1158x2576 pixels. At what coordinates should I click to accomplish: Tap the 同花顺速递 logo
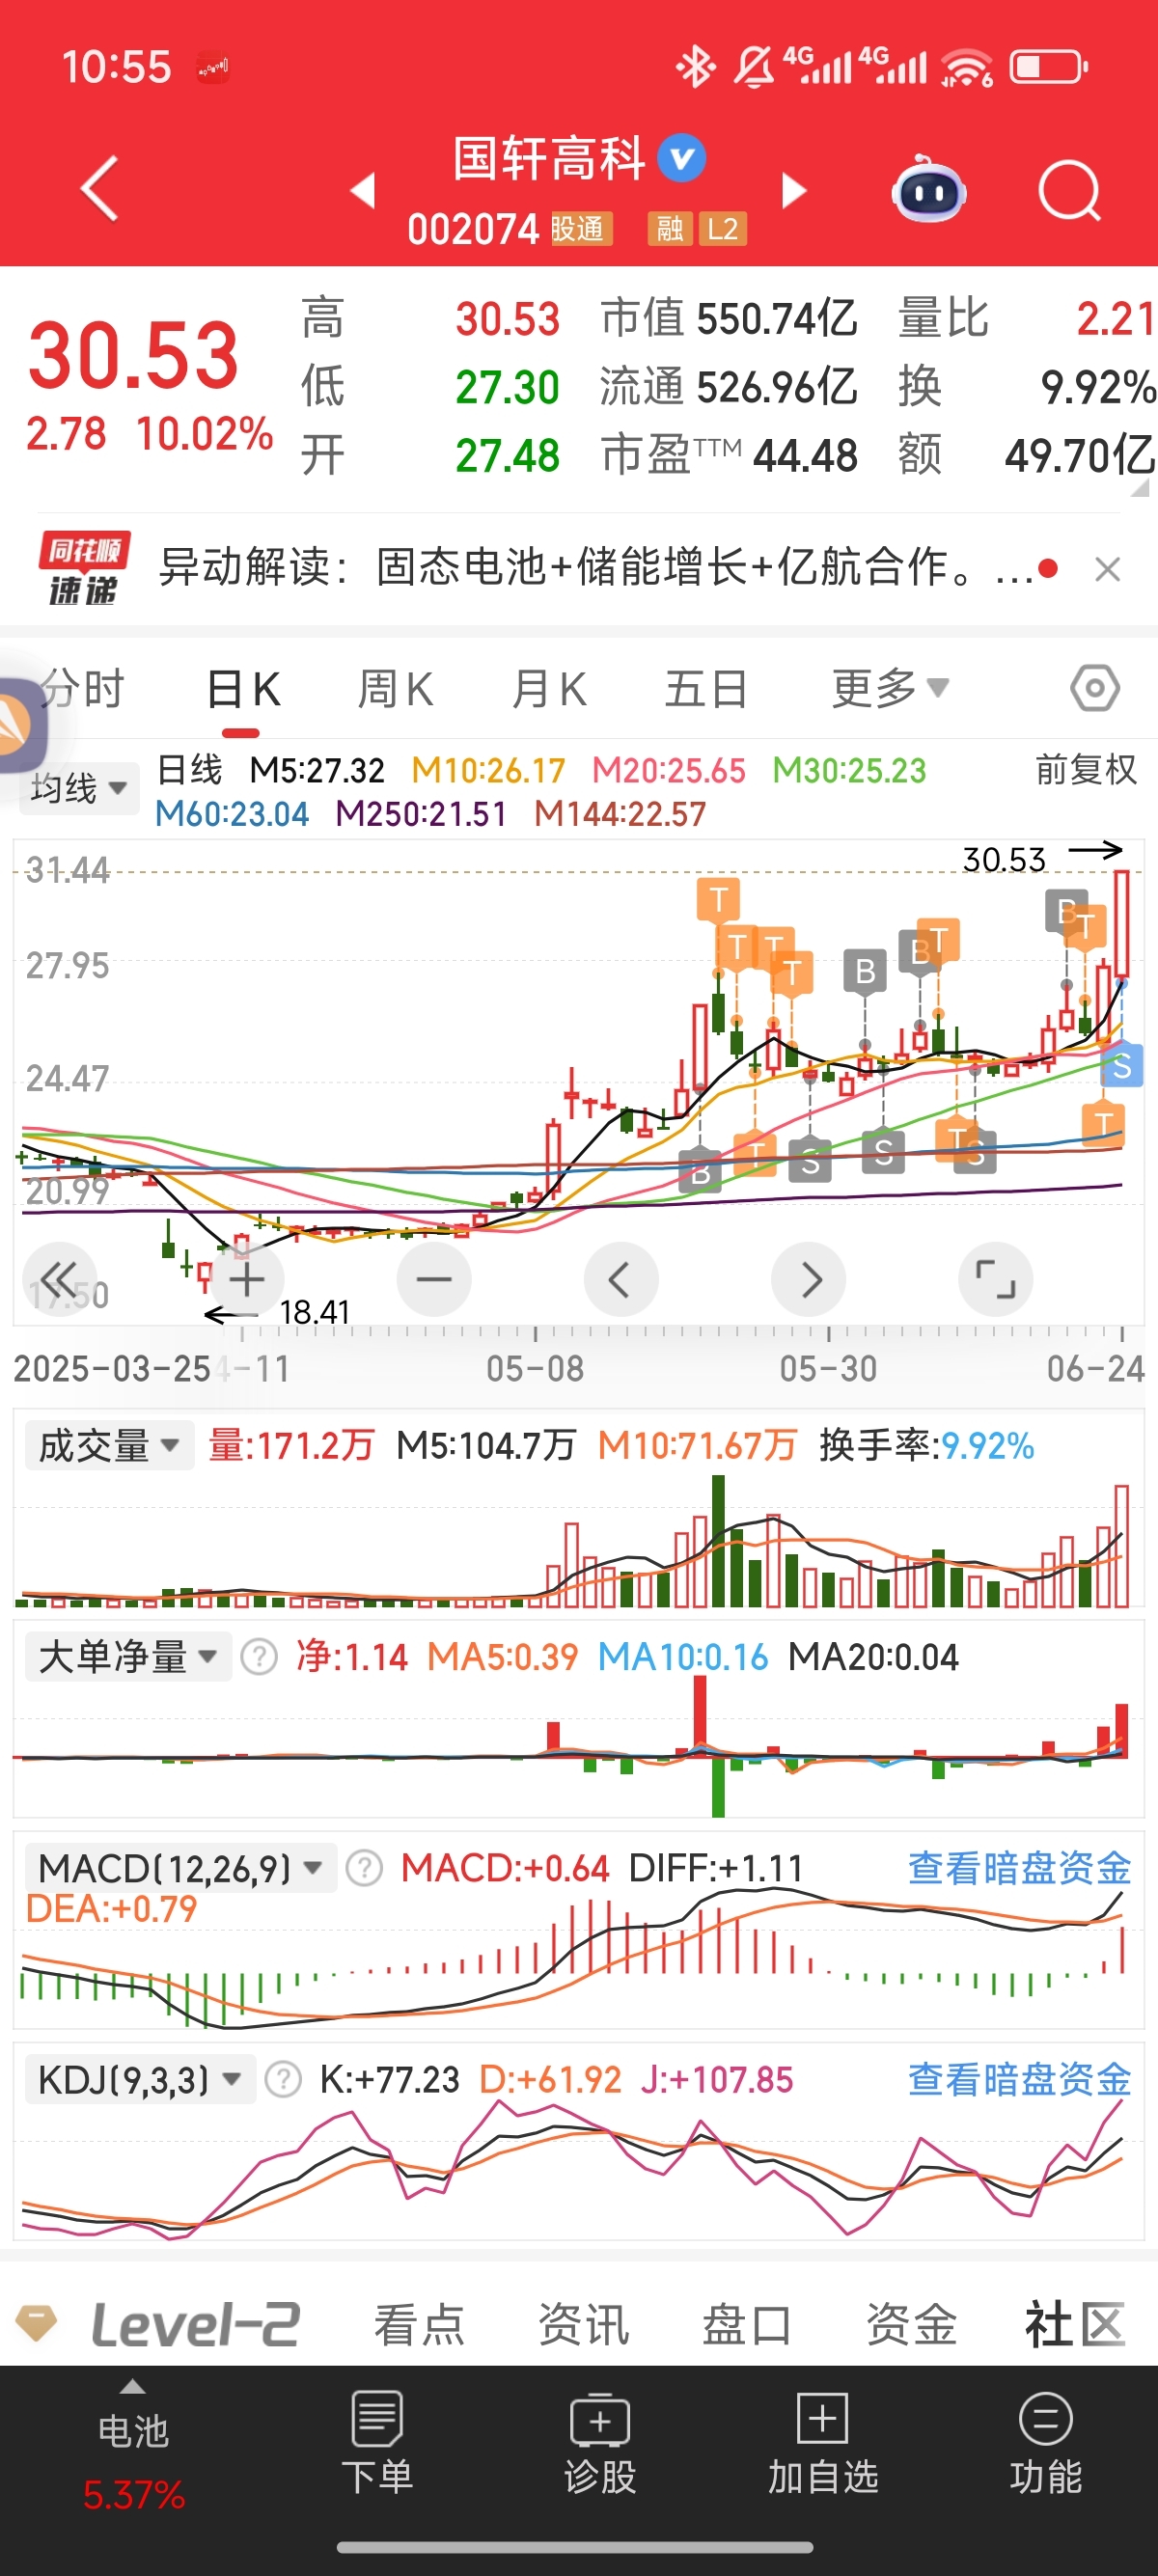tap(84, 567)
